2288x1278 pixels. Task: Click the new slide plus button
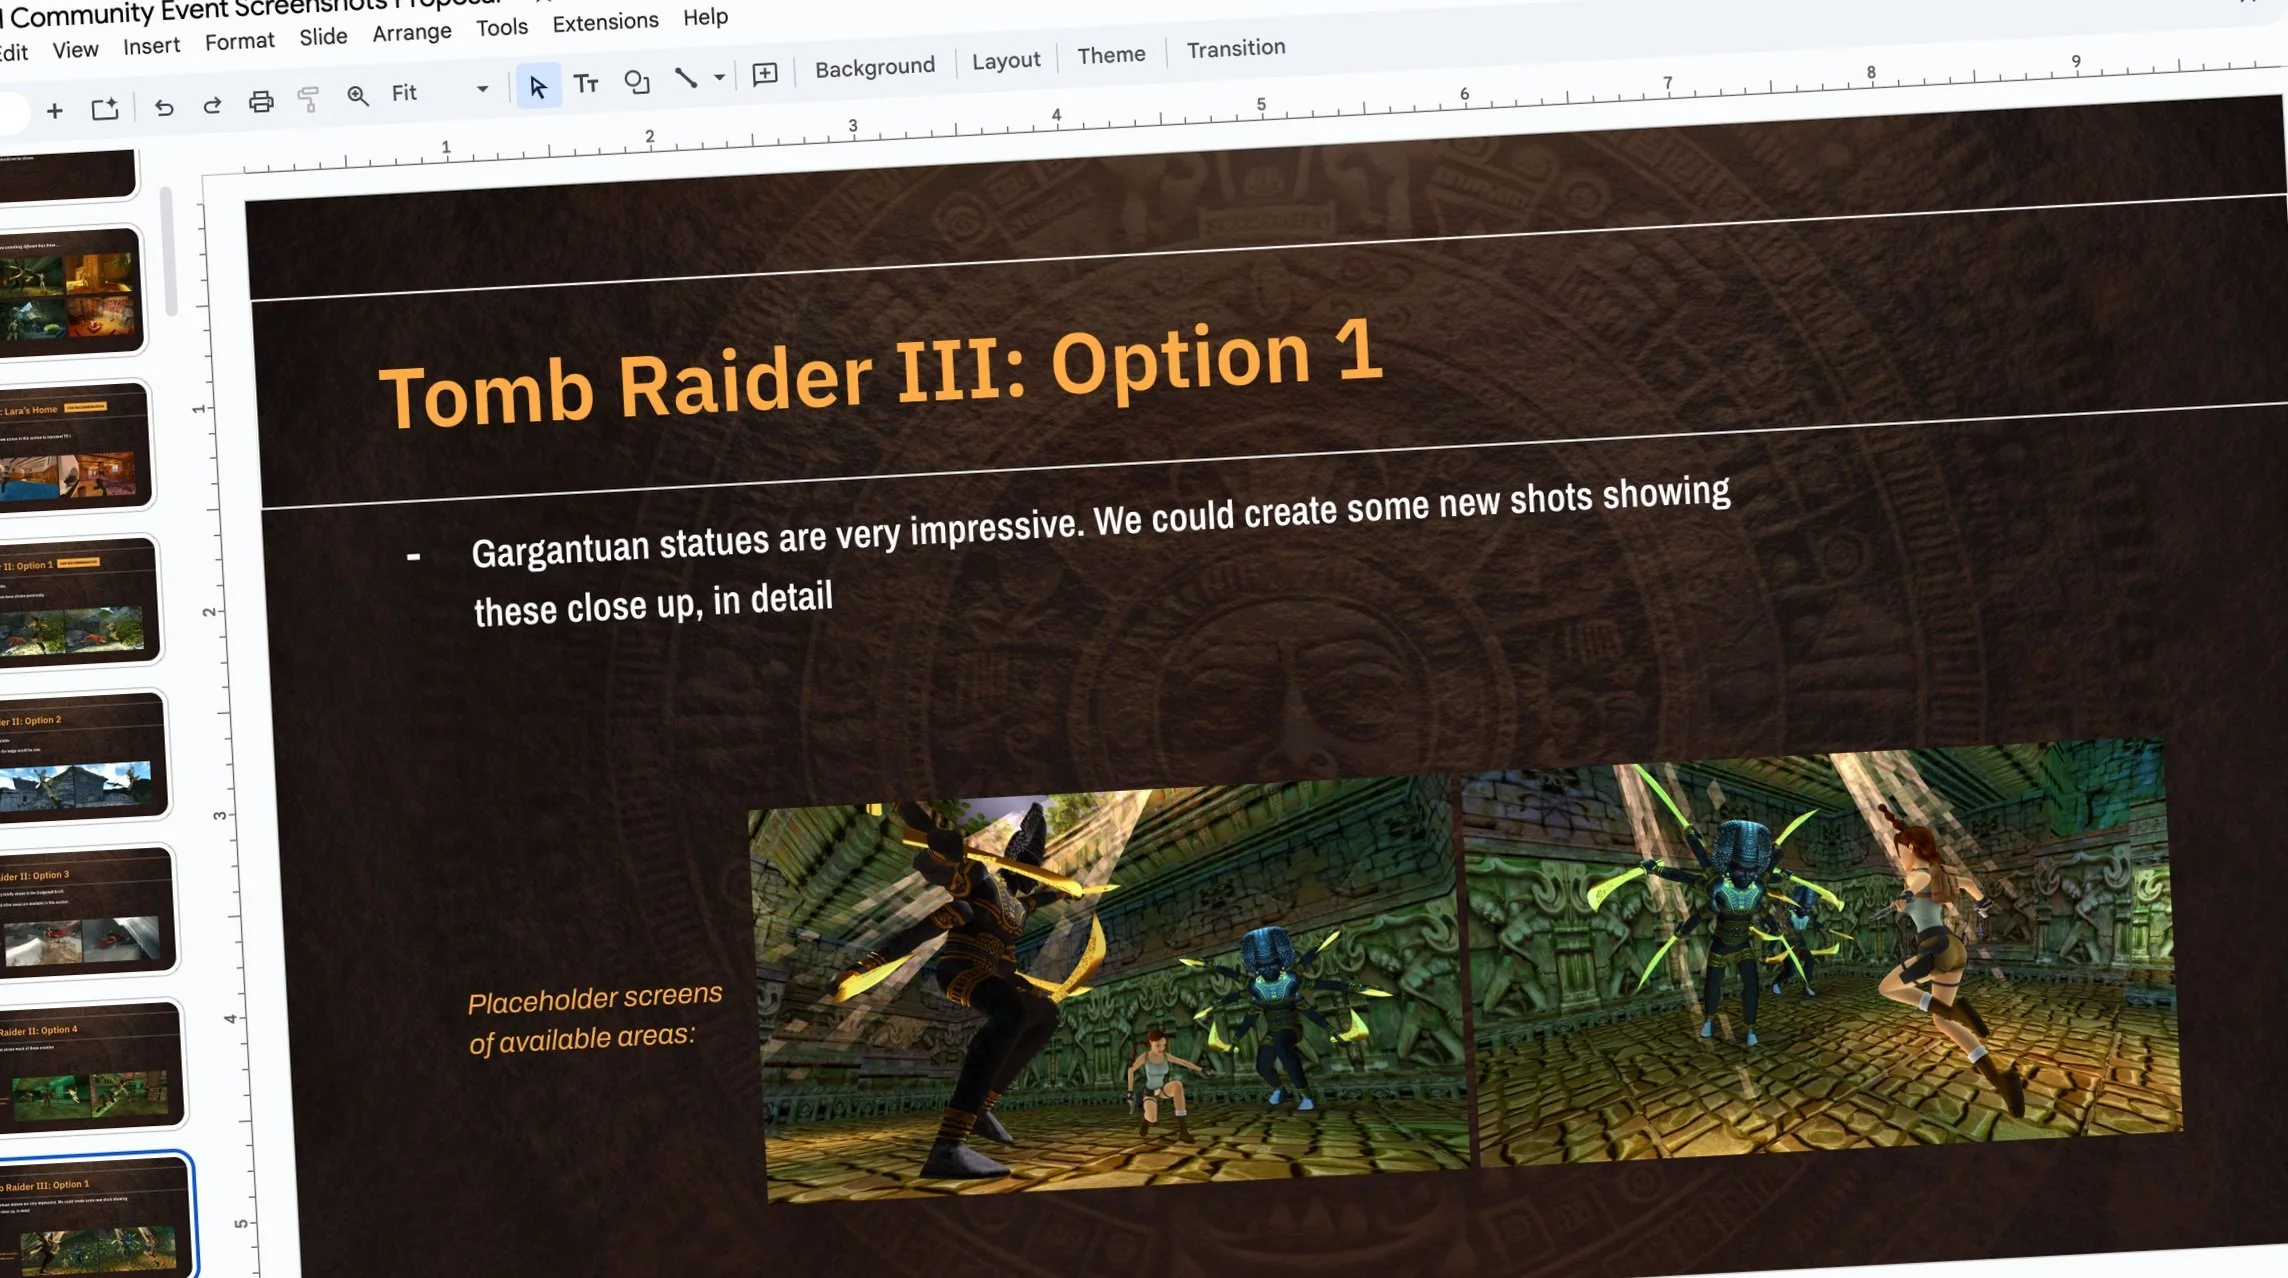tap(55, 110)
